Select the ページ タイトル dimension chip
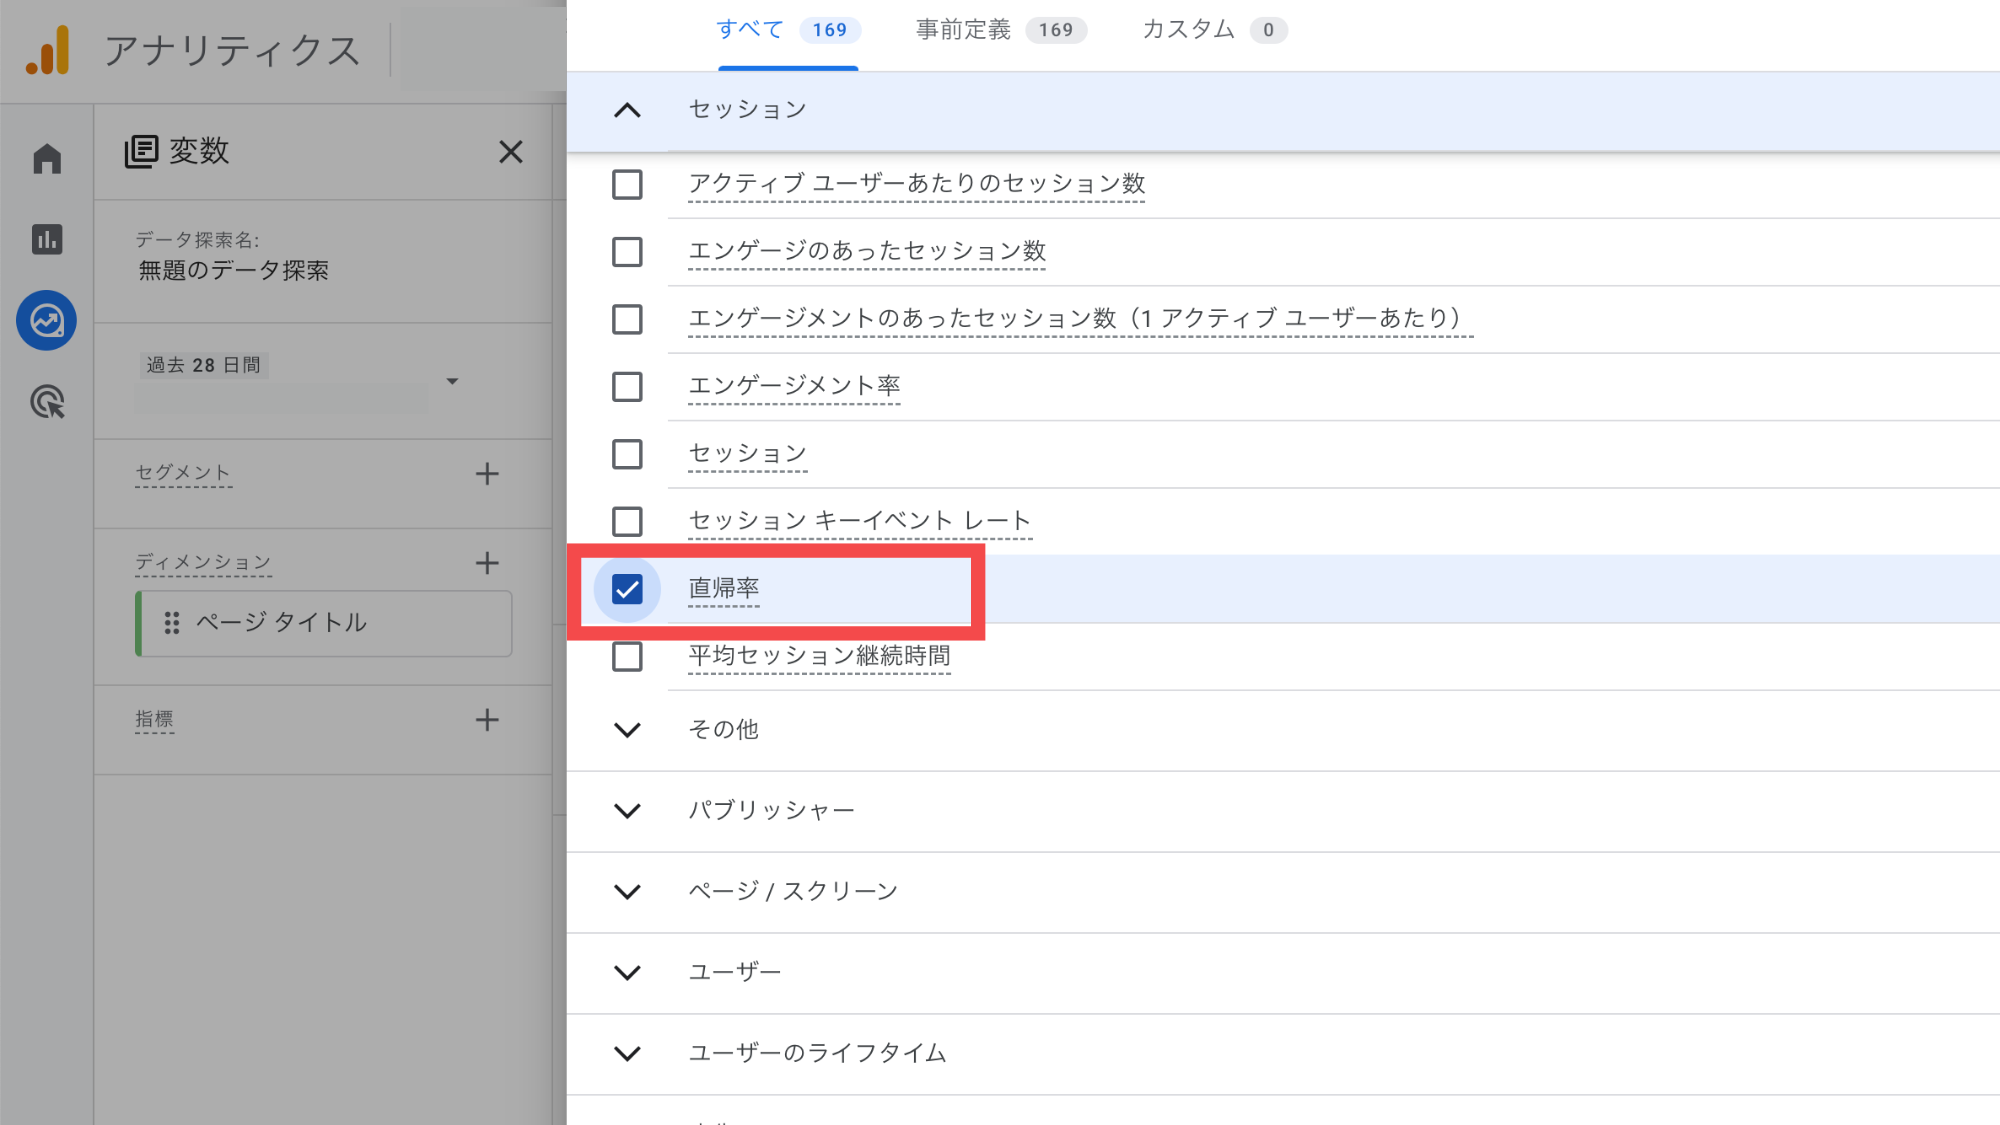 pos(324,623)
